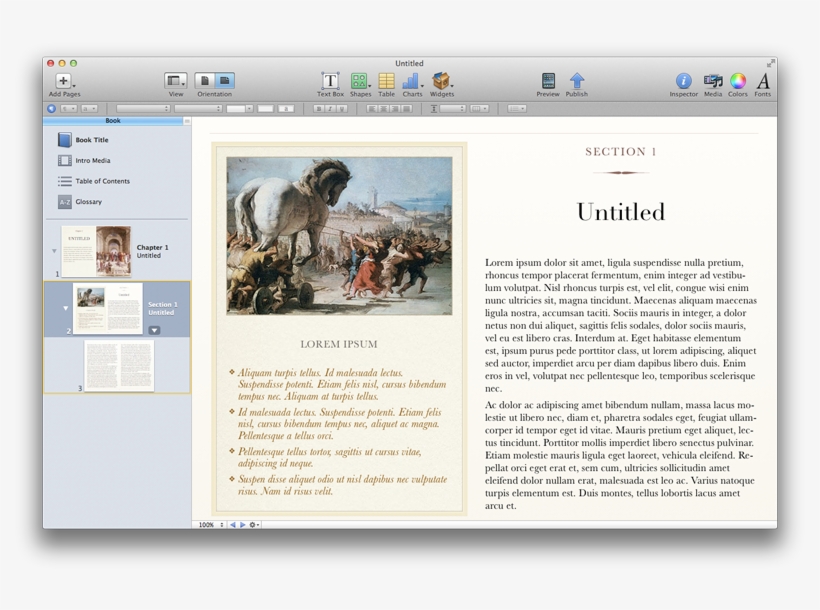Open the View dropdown
The height and width of the screenshot is (610, 820).
point(175,82)
